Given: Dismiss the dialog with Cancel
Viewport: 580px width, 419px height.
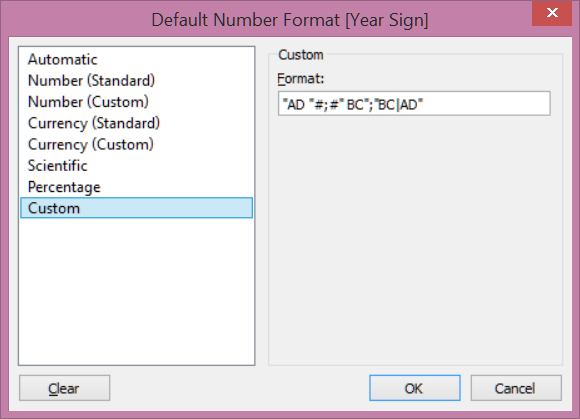Looking at the screenshot, I should (516, 388).
